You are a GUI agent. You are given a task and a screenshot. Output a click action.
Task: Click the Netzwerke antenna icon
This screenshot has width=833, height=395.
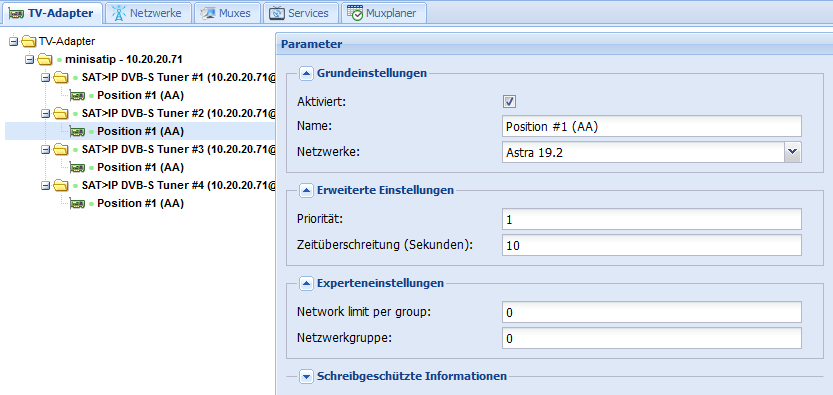pos(118,13)
